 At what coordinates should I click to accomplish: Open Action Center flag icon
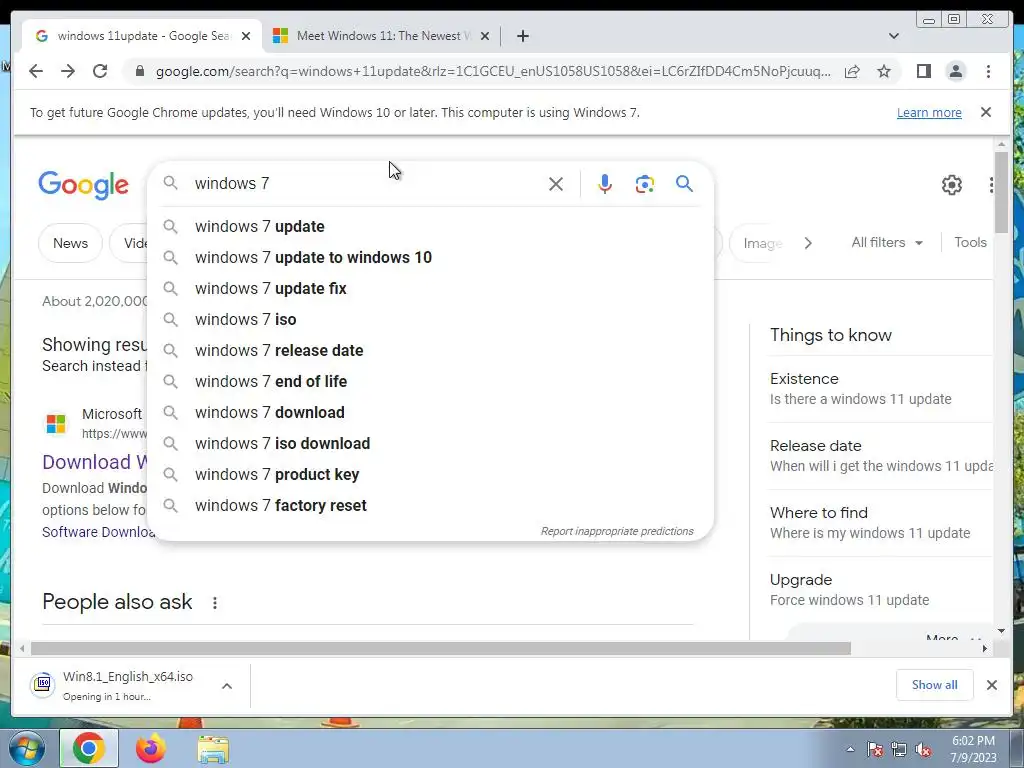(875, 750)
